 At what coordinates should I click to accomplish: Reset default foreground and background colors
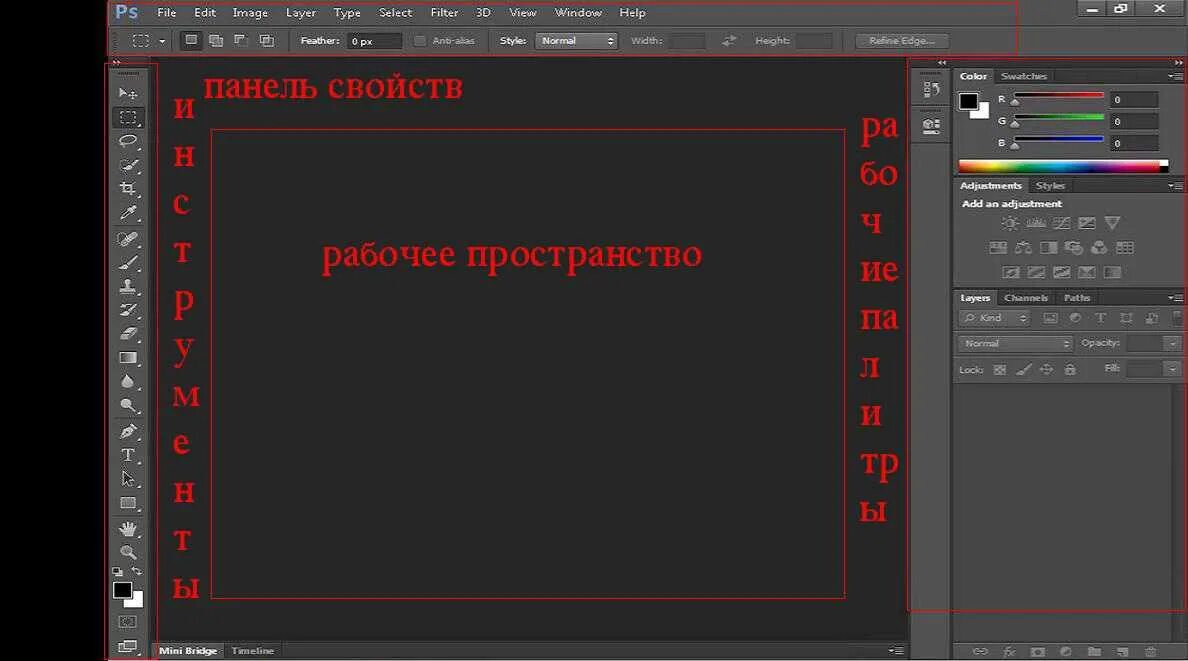[117, 571]
